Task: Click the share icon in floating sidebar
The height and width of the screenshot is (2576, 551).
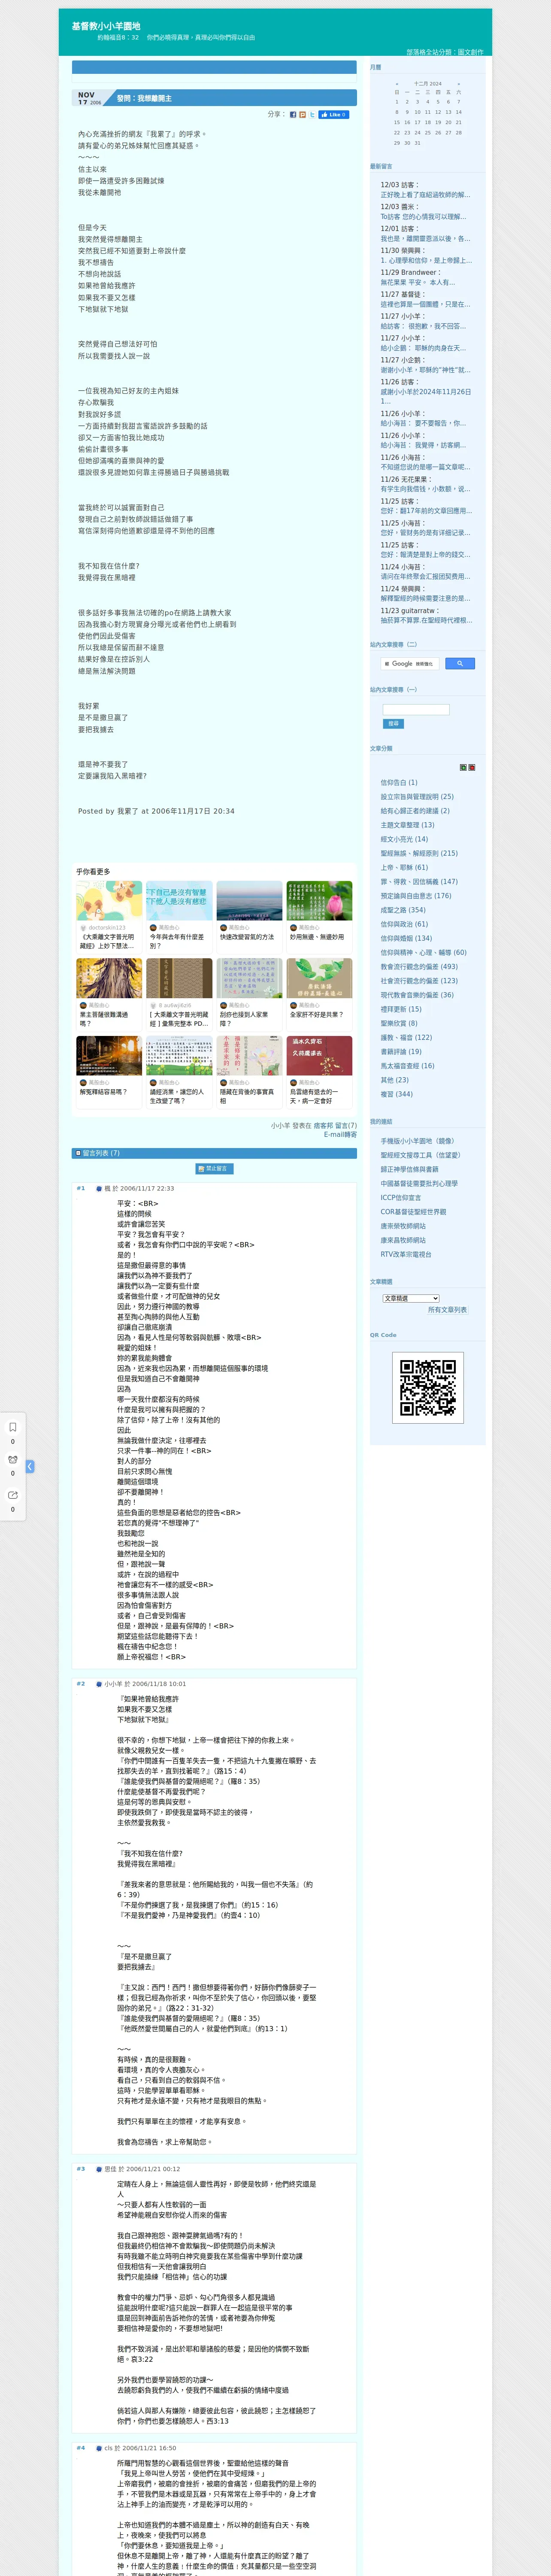Action: click(13, 1495)
